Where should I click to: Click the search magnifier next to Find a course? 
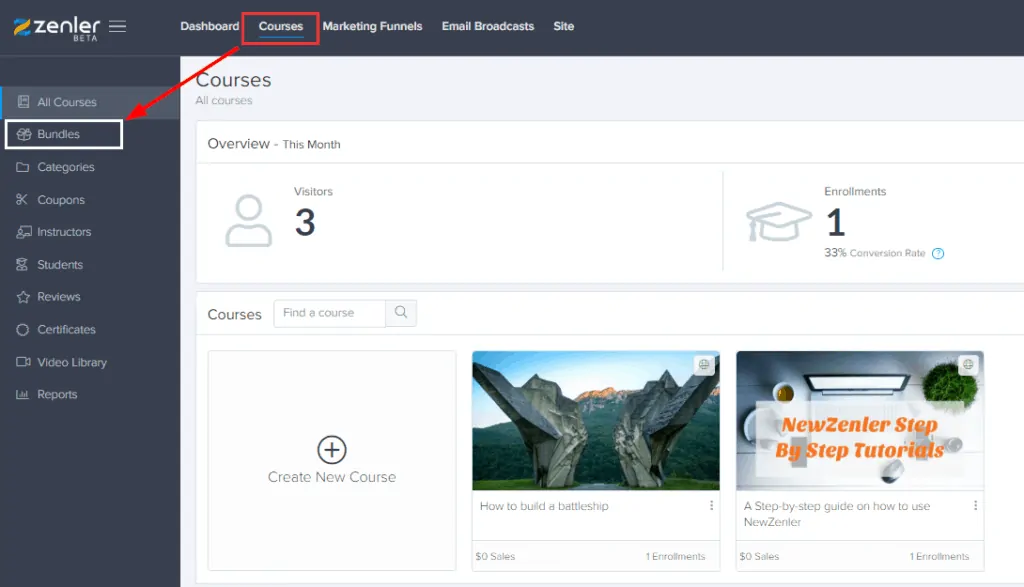coord(401,313)
